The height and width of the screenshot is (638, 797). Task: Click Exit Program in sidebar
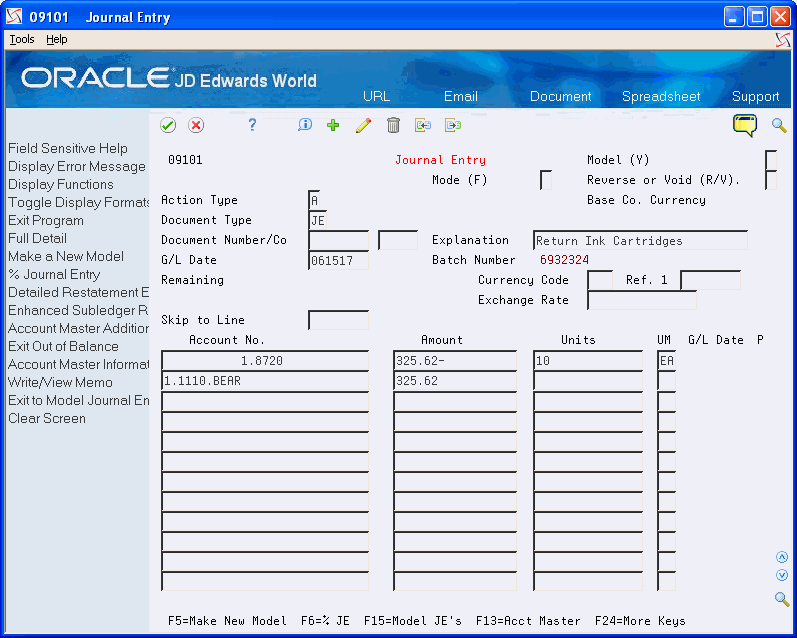point(46,221)
